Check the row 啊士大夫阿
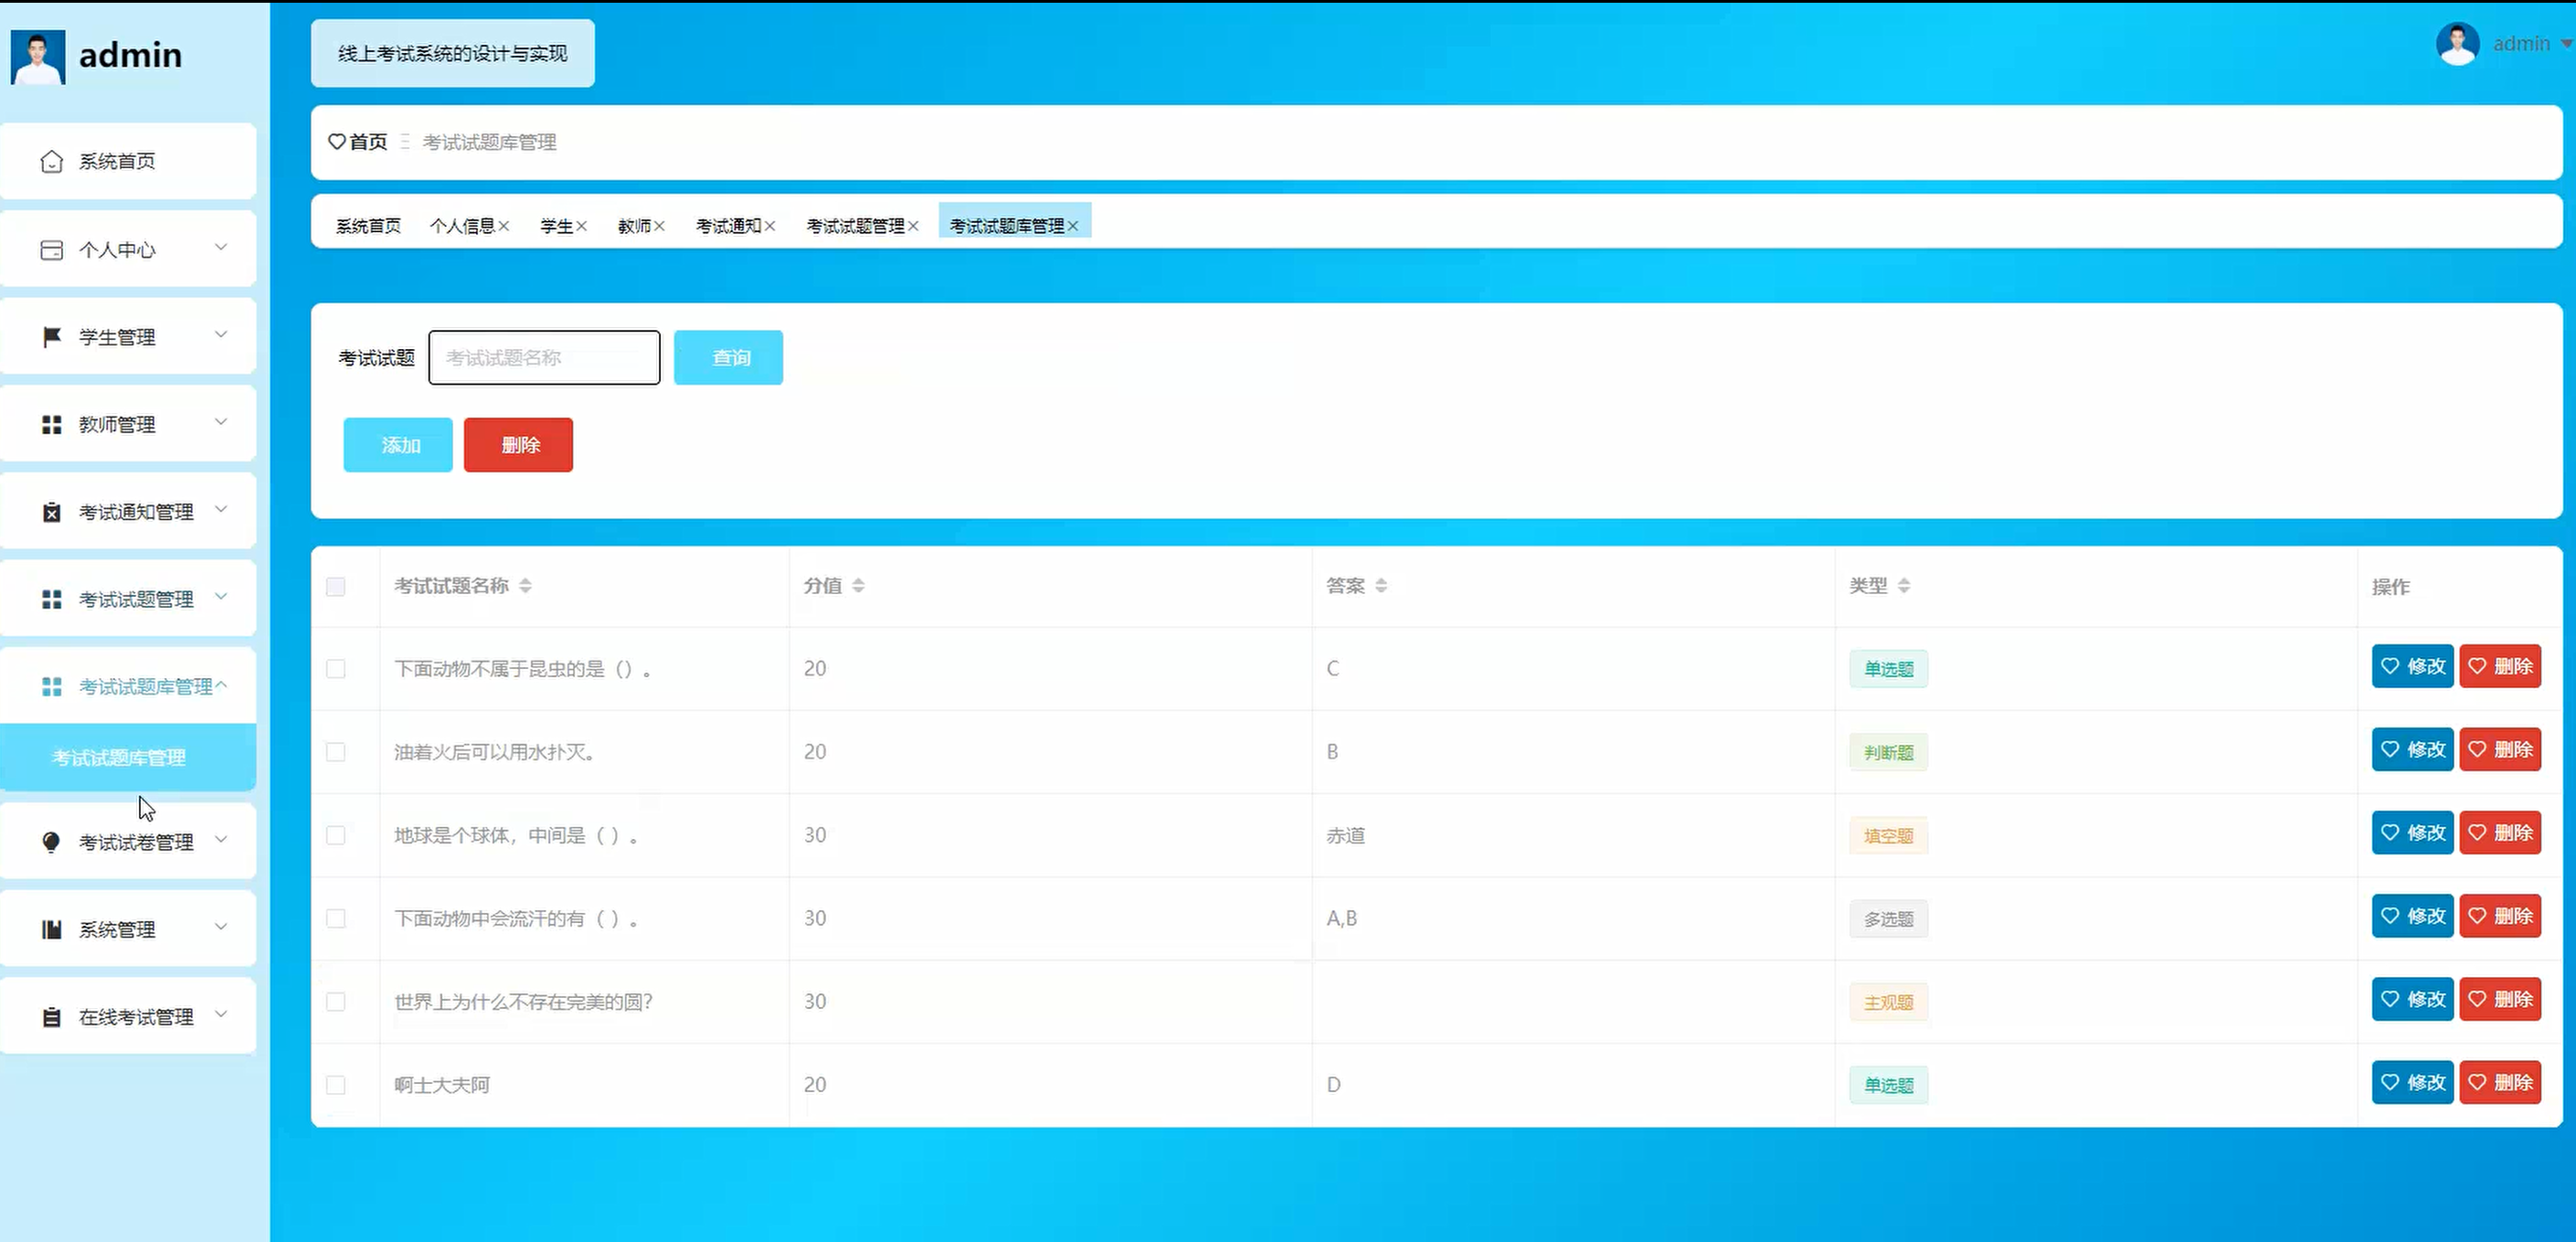The image size is (2576, 1242). tap(336, 1085)
